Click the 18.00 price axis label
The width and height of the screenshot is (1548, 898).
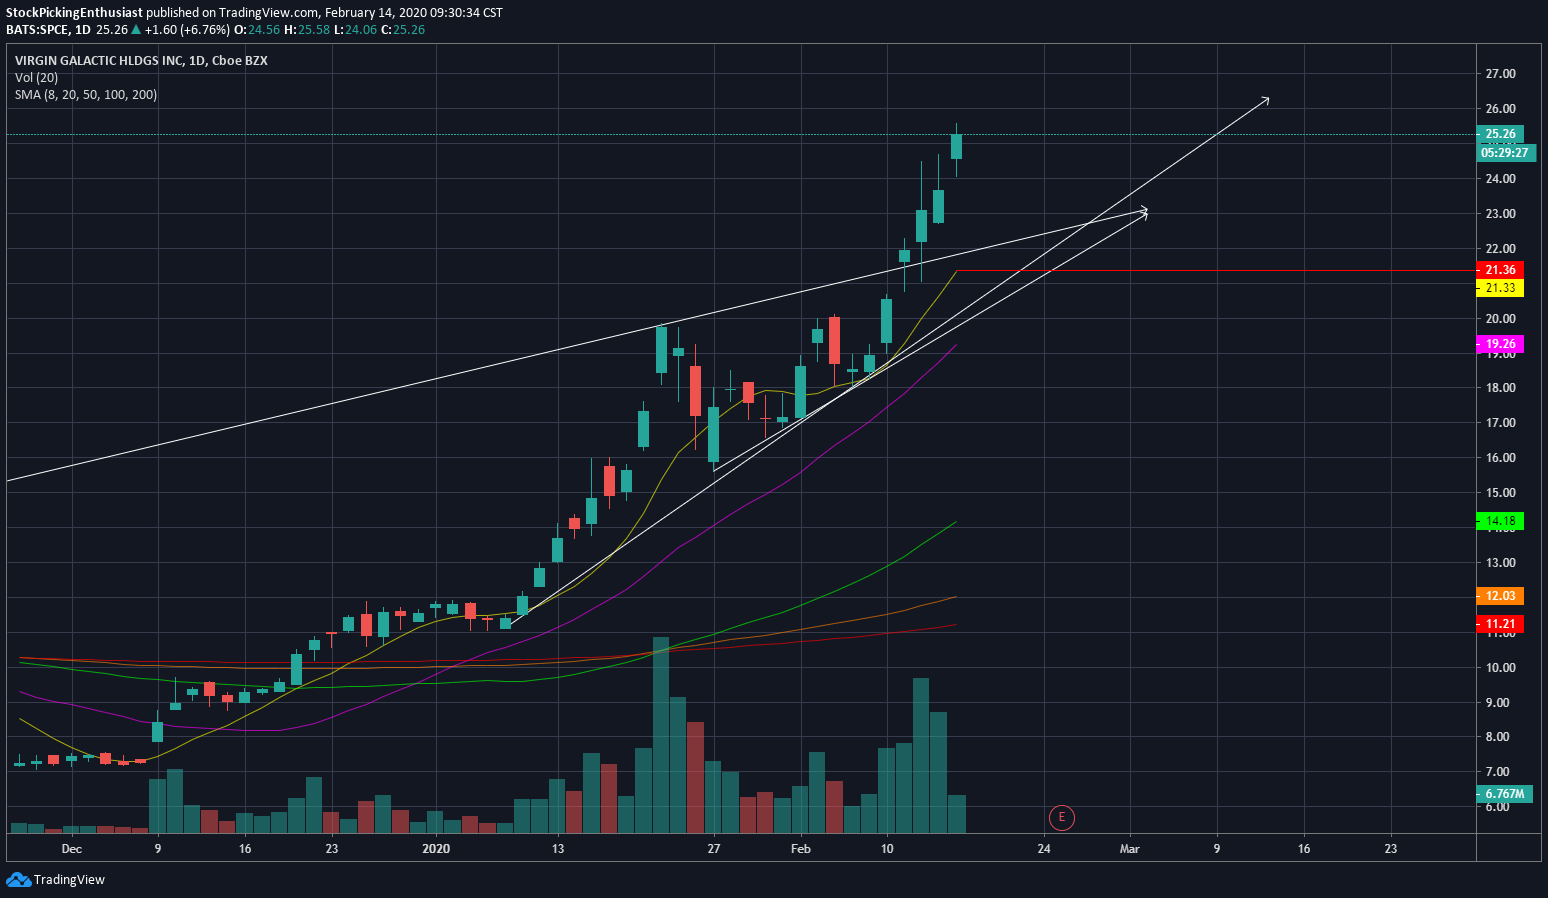click(1500, 388)
